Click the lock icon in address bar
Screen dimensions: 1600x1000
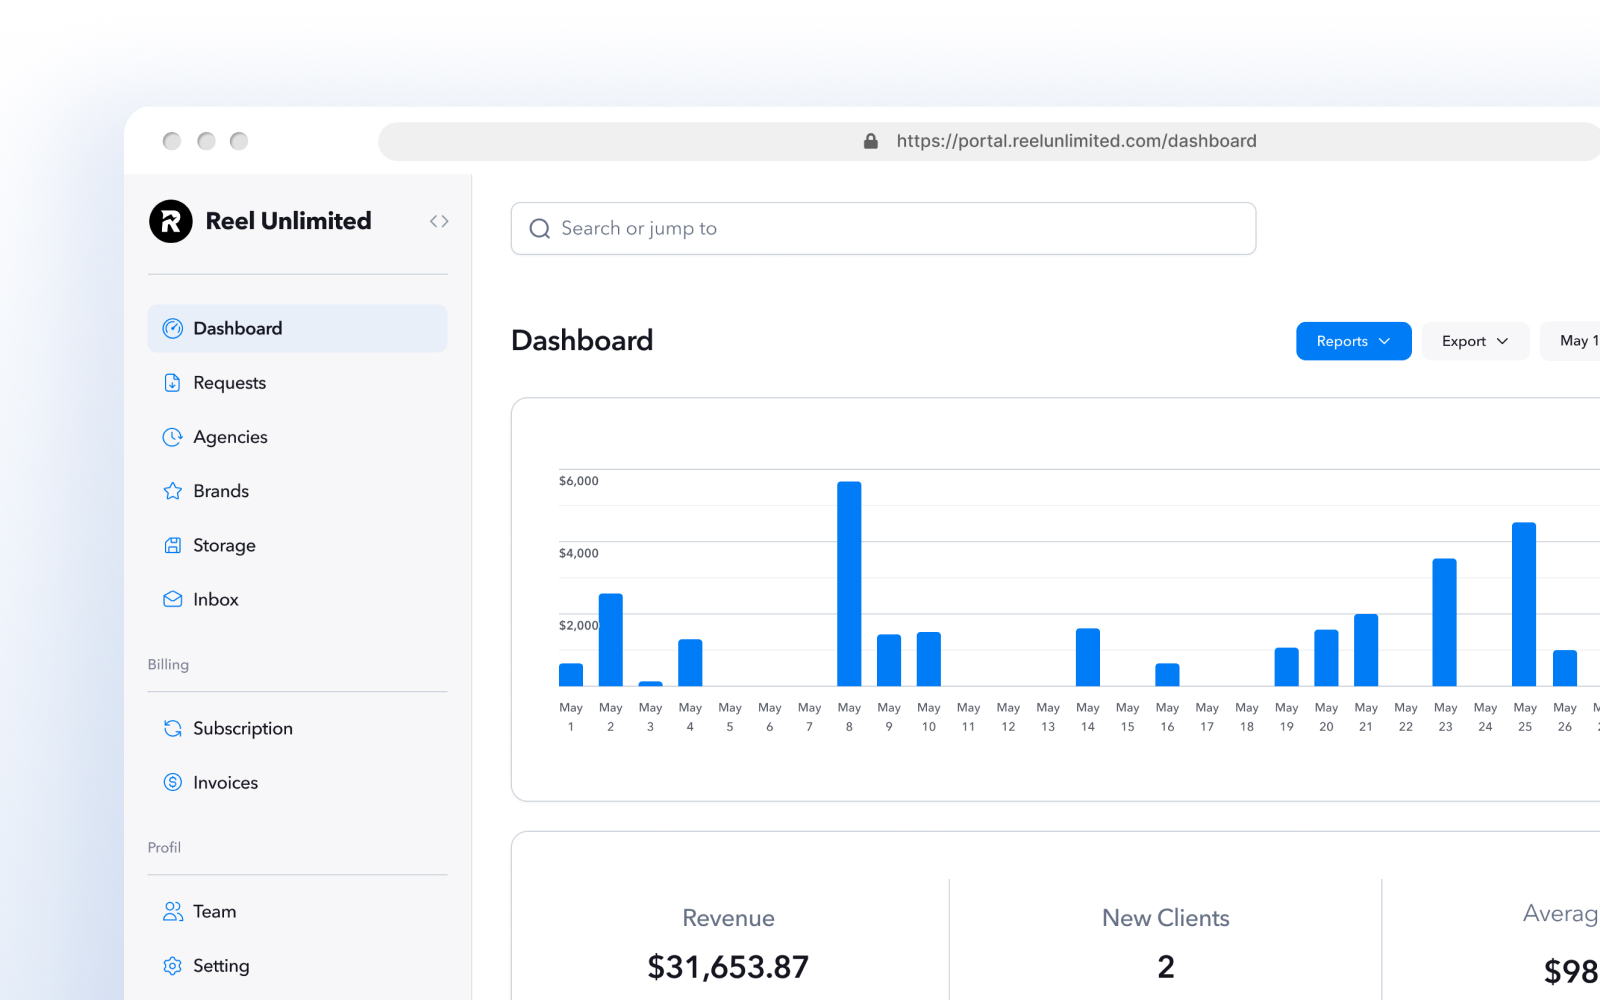click(871, 141)
